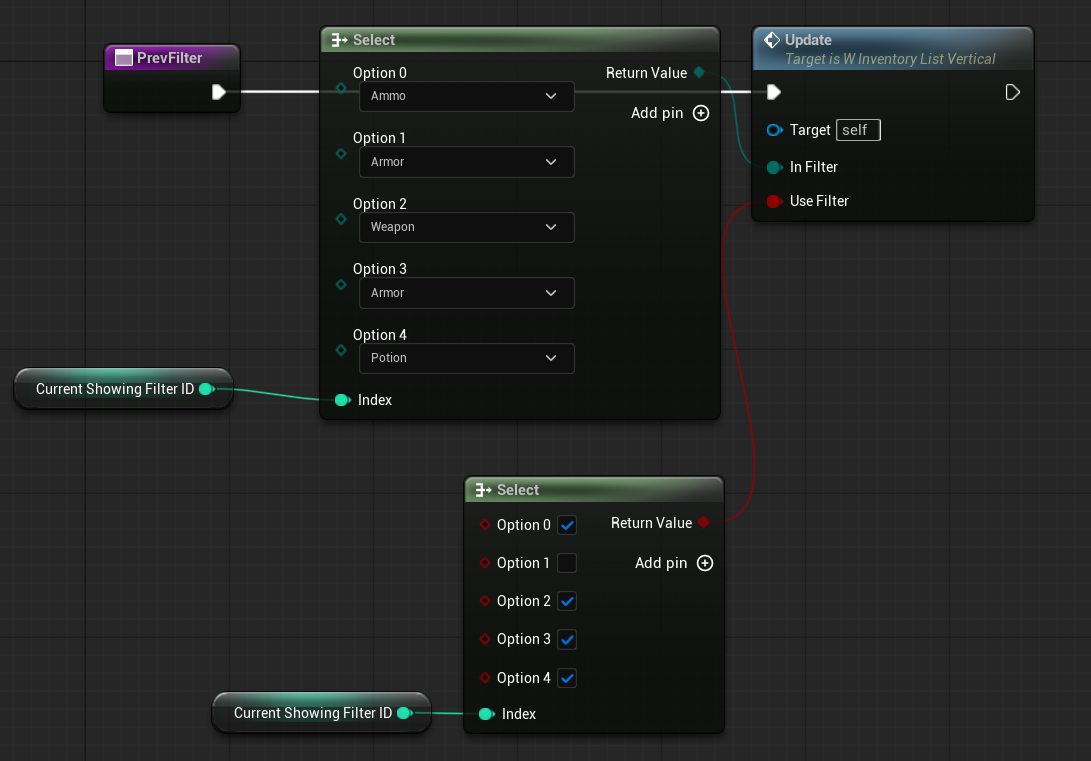Select the PrevFilter event node title
The width and height of the screenshot is (1091, 761).
coord(169,58)
